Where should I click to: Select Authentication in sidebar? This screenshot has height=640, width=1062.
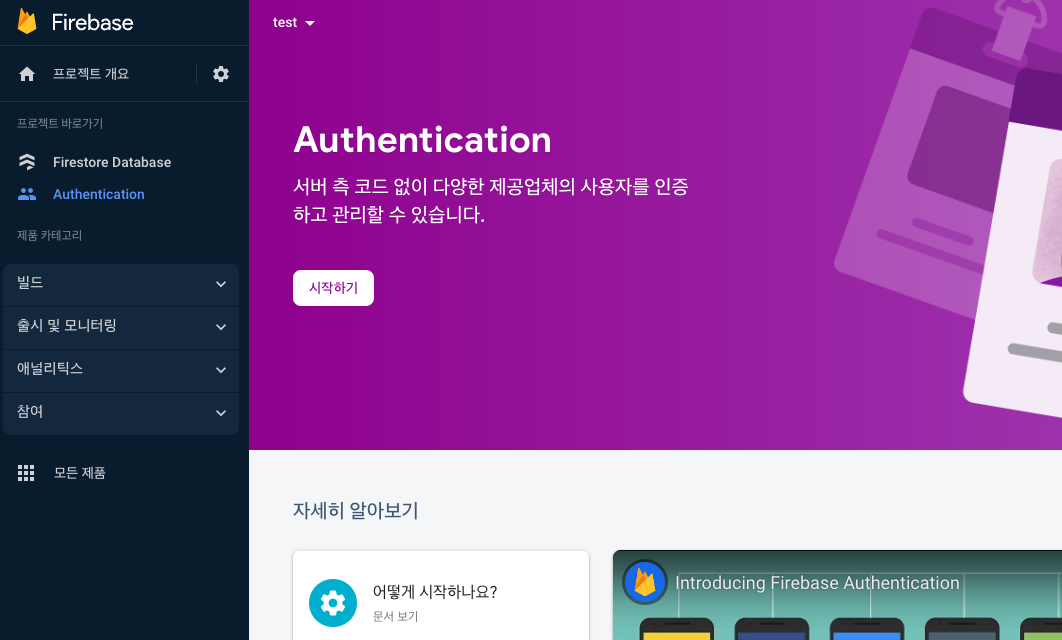pyautogui.click(x=99, y=194)
